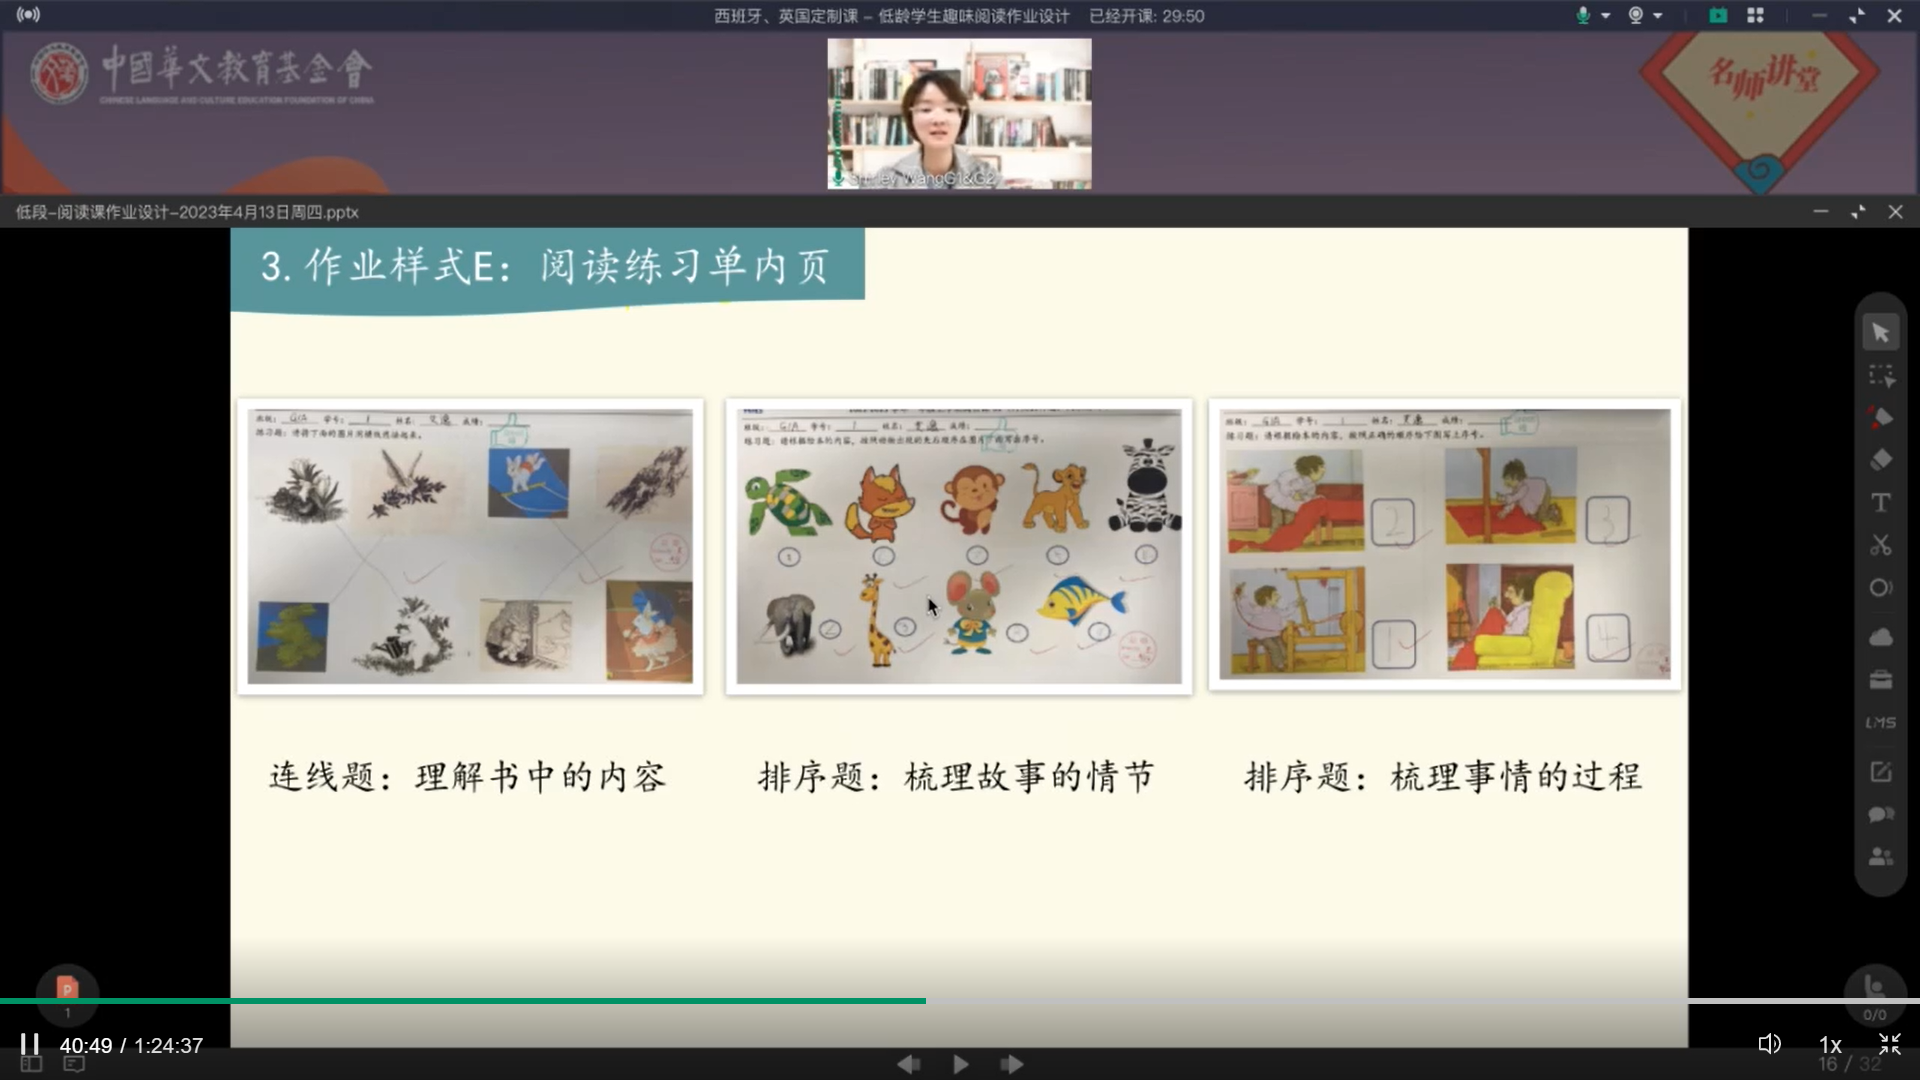Click the 排序题：梳理事情的过程 caption
This screenshot has width=1920, height=1080.
coord(1443,777)
